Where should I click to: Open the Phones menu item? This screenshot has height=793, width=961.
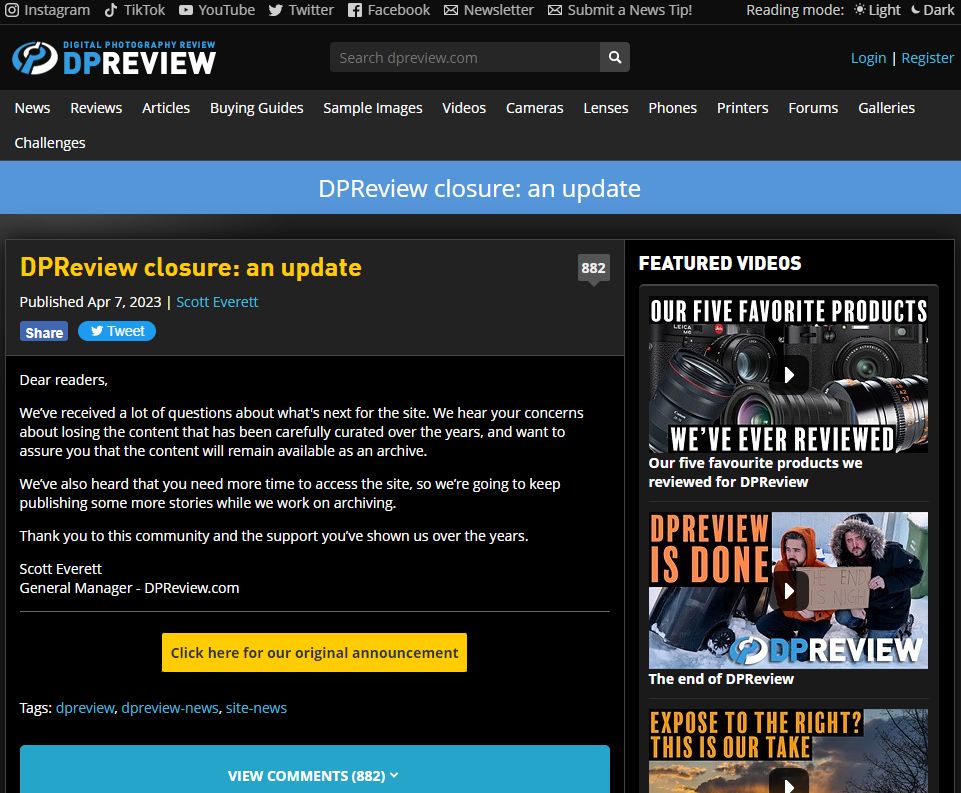672,108
